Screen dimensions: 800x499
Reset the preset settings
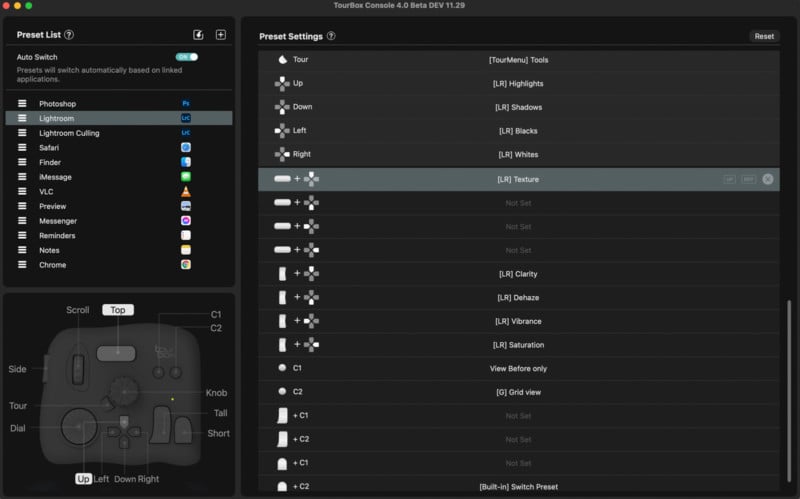pyautogui.click(x=764, y=36)
